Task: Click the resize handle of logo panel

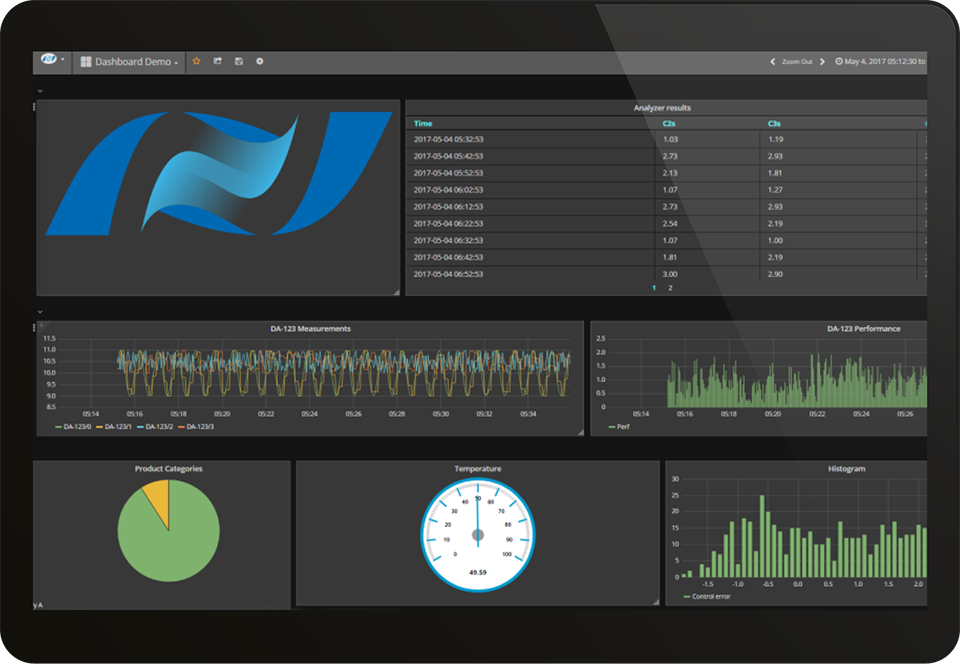Action: (396, 292)
